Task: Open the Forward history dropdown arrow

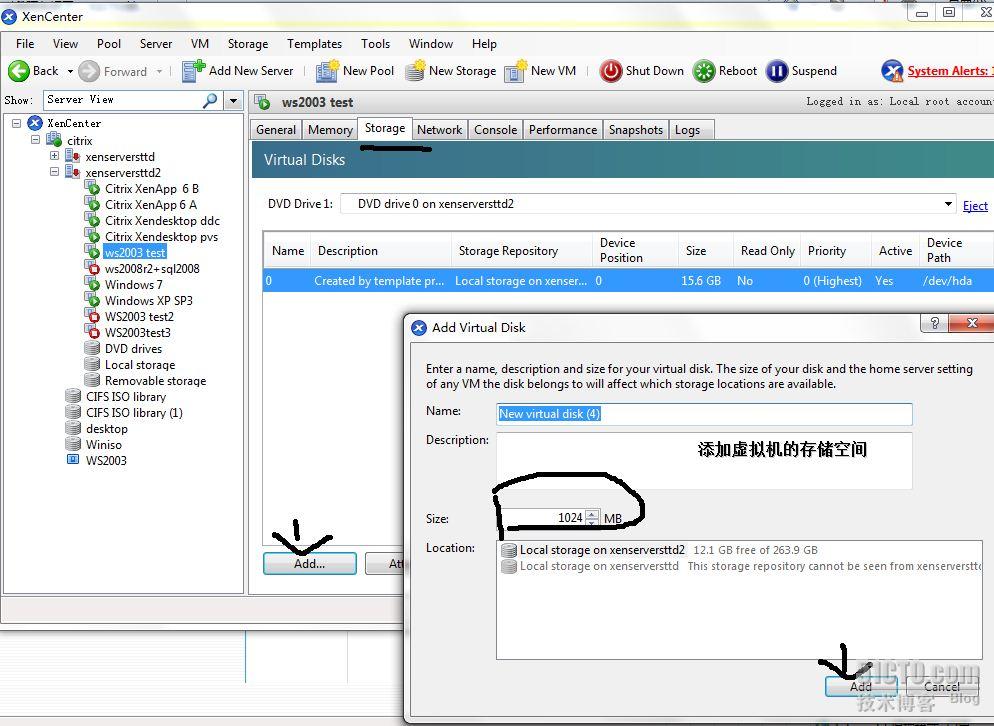Action: point(159,71)
